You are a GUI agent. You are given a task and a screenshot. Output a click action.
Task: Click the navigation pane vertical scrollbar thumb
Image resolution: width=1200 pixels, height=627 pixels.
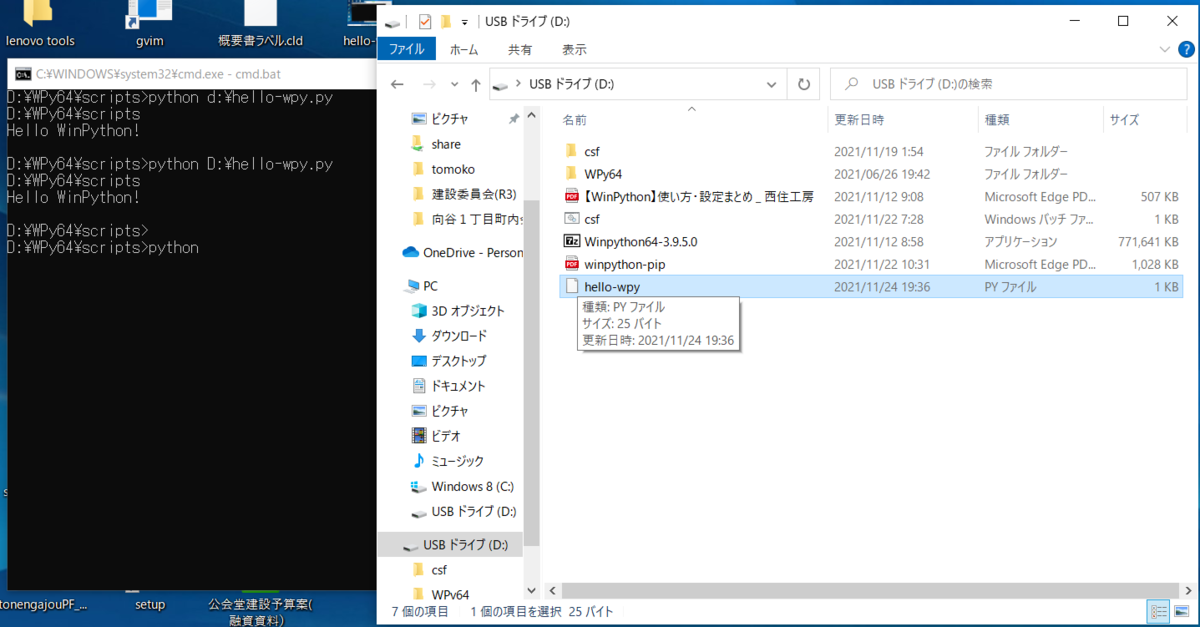click(531, 372)
